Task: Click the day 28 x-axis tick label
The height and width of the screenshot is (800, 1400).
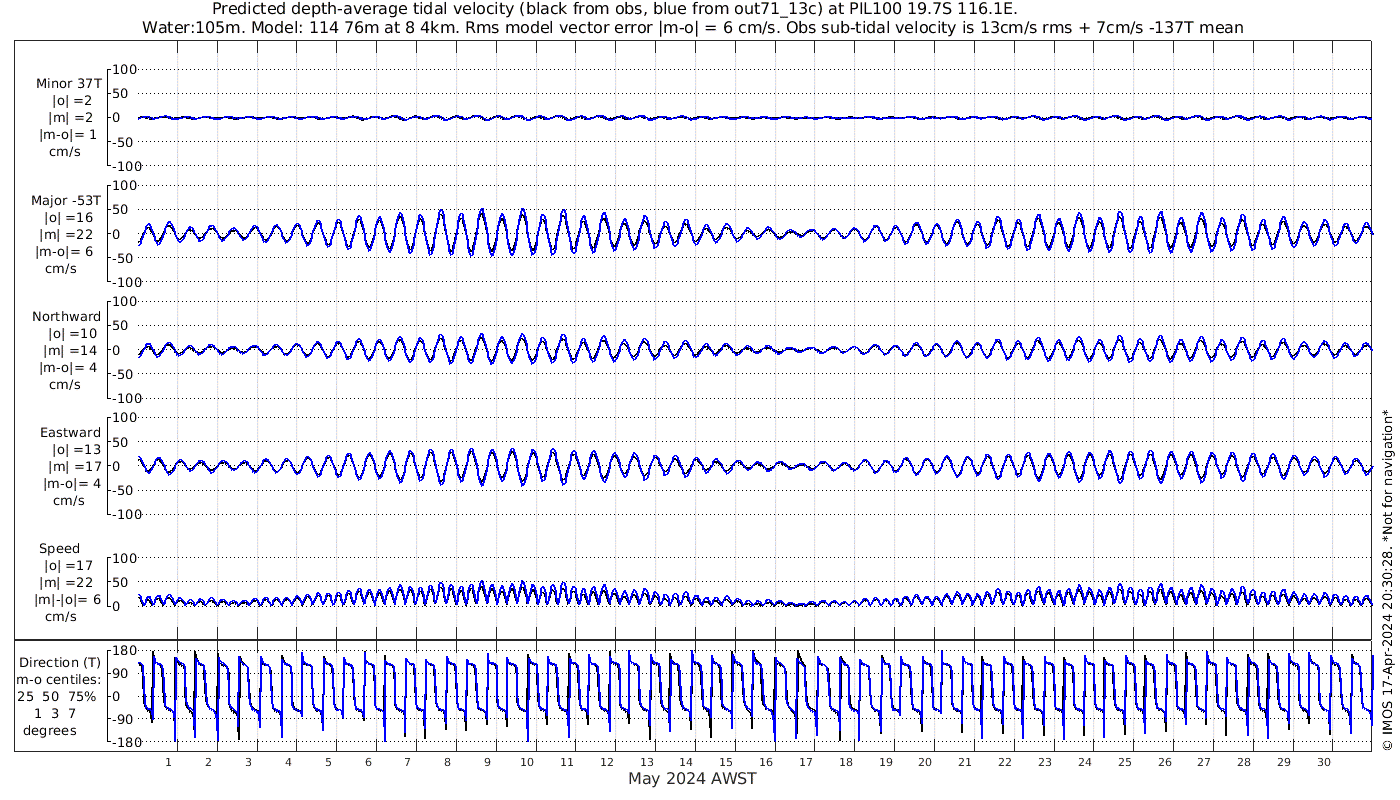Action: pyautogui.click(x=1244, y=763)
